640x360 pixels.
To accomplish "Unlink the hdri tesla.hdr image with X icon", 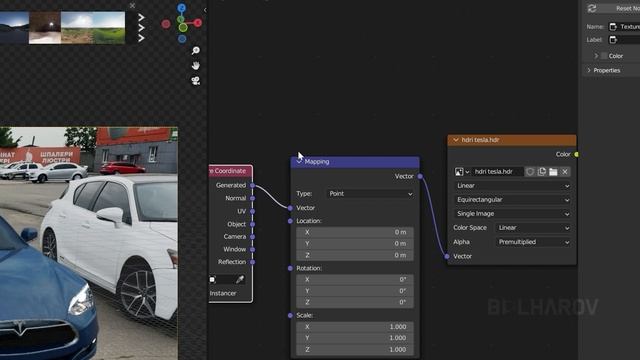I will (x=565, y=172).
